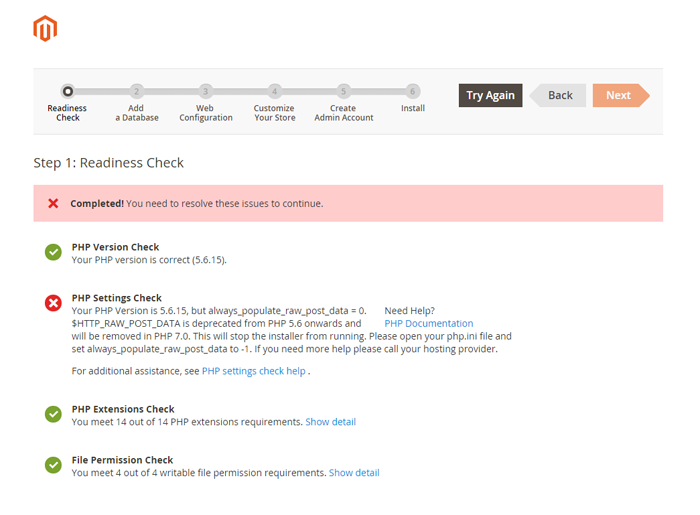Viewport: 700px width, 515px height.
Task: Select step 2 Add a Database circle
Action: point(137,91)
